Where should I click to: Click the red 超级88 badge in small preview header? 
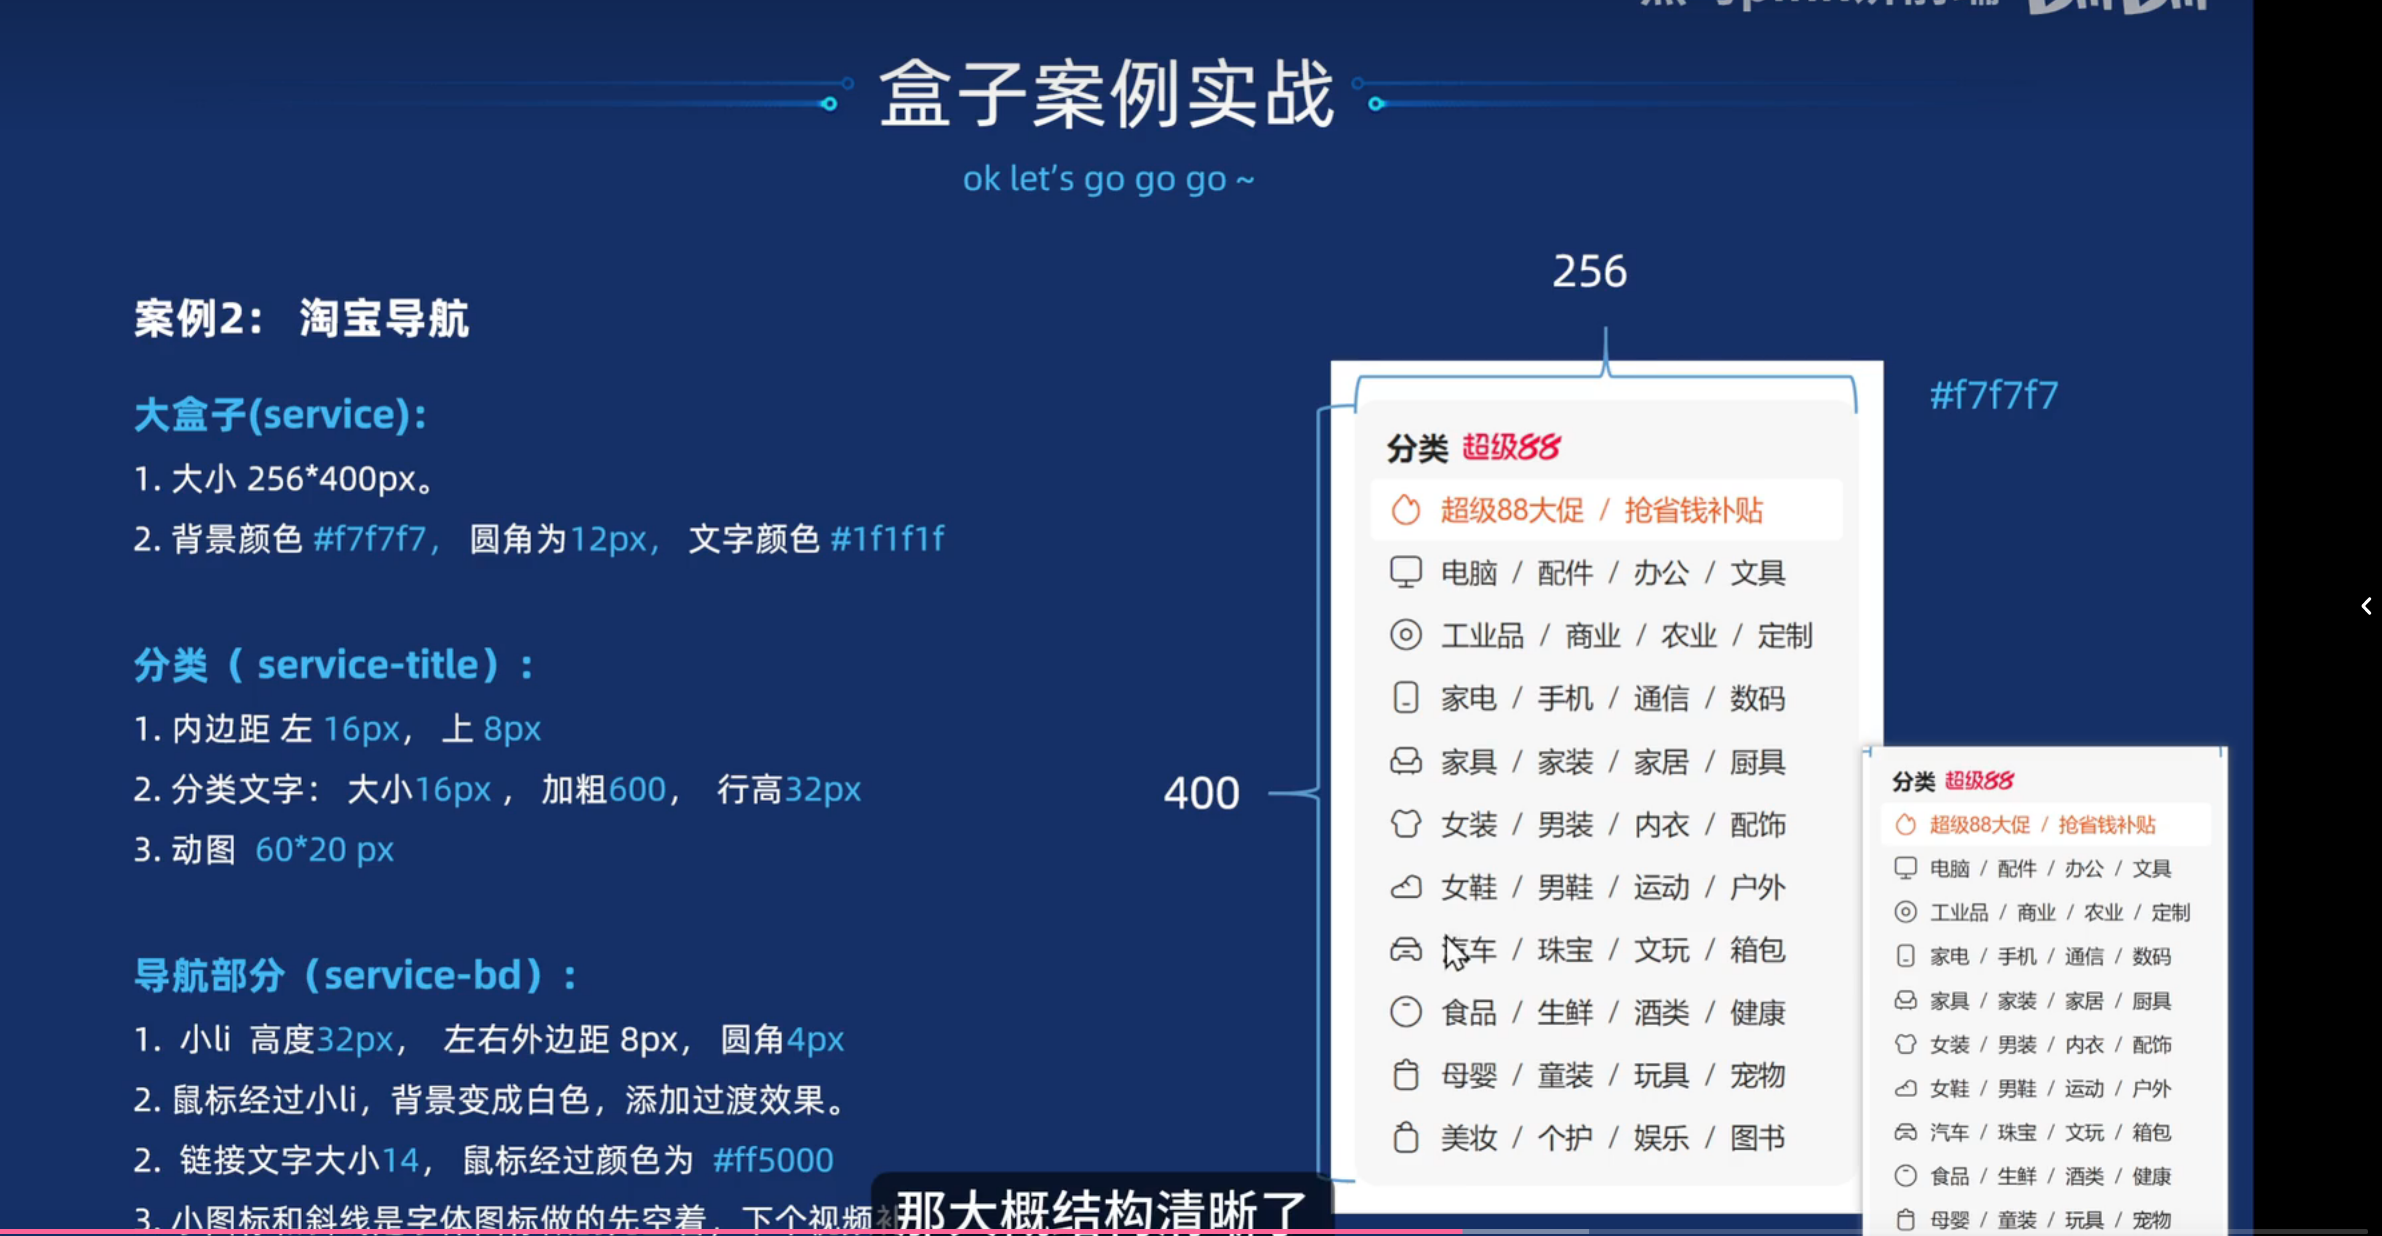[x=1979, y=781]
